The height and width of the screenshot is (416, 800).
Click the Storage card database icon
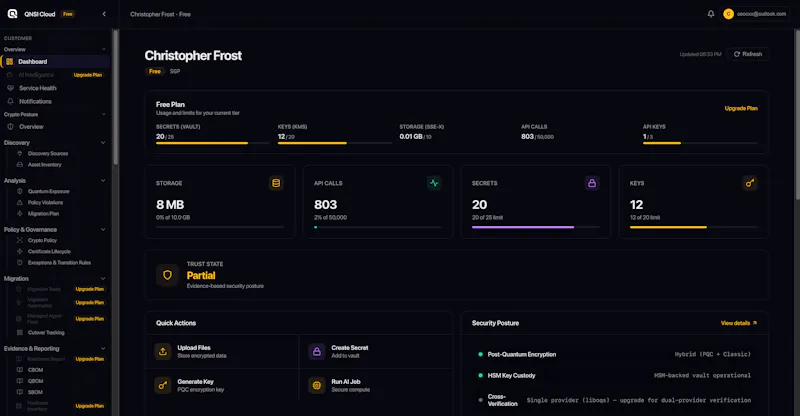coord(276,183)
